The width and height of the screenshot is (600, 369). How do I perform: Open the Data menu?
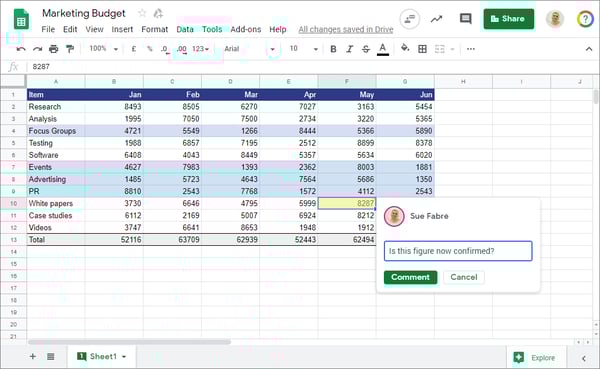[x=185, y=29]
